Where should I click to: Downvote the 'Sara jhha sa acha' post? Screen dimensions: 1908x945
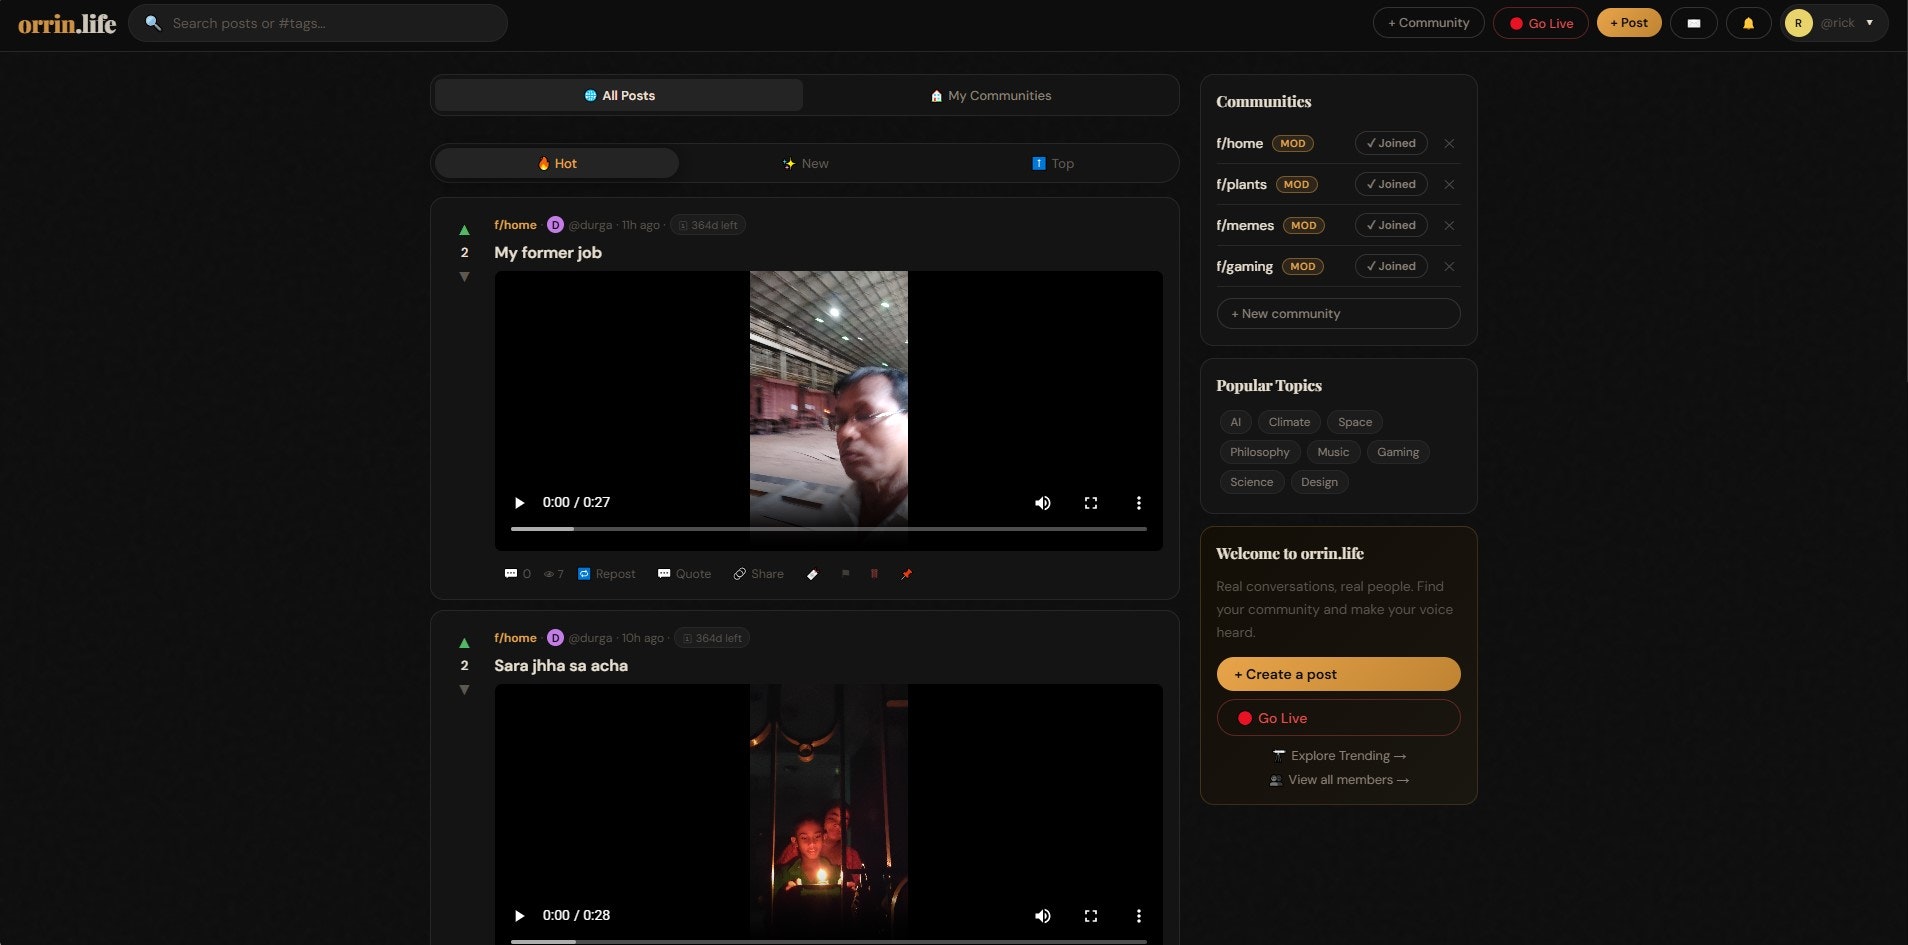[465, 690]
